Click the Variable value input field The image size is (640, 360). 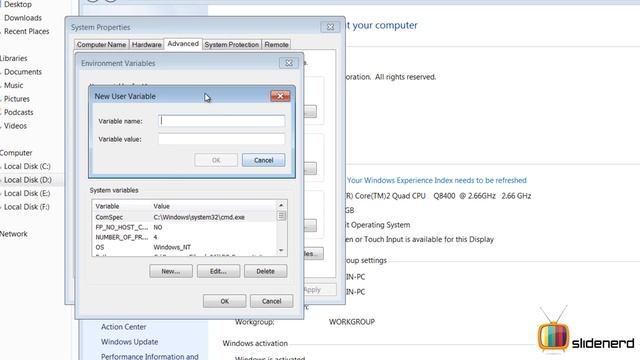(x=222, y=139)
